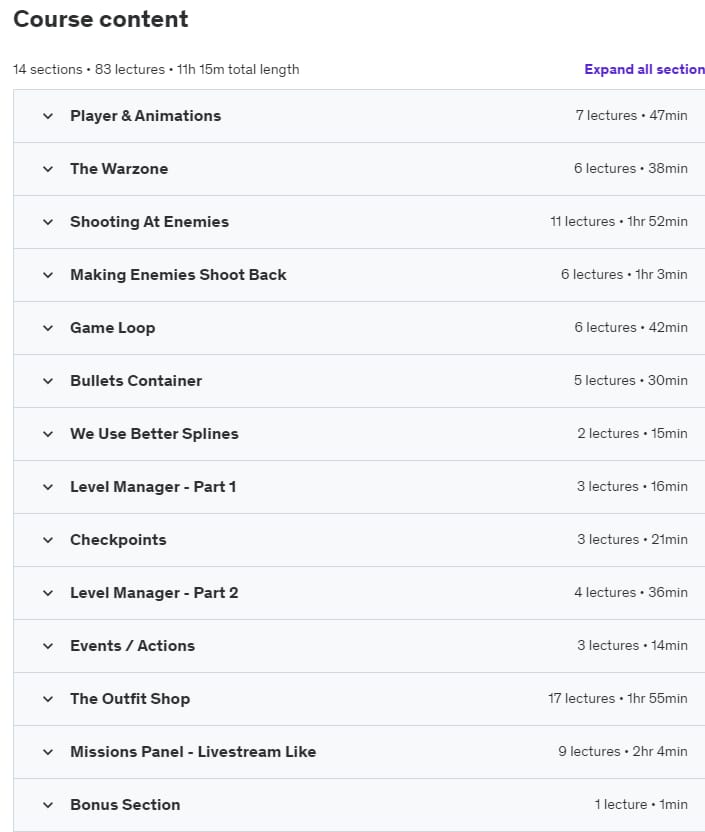
Task: Click Making Enemies Shoot Back title
Action: tap(178, 275)
